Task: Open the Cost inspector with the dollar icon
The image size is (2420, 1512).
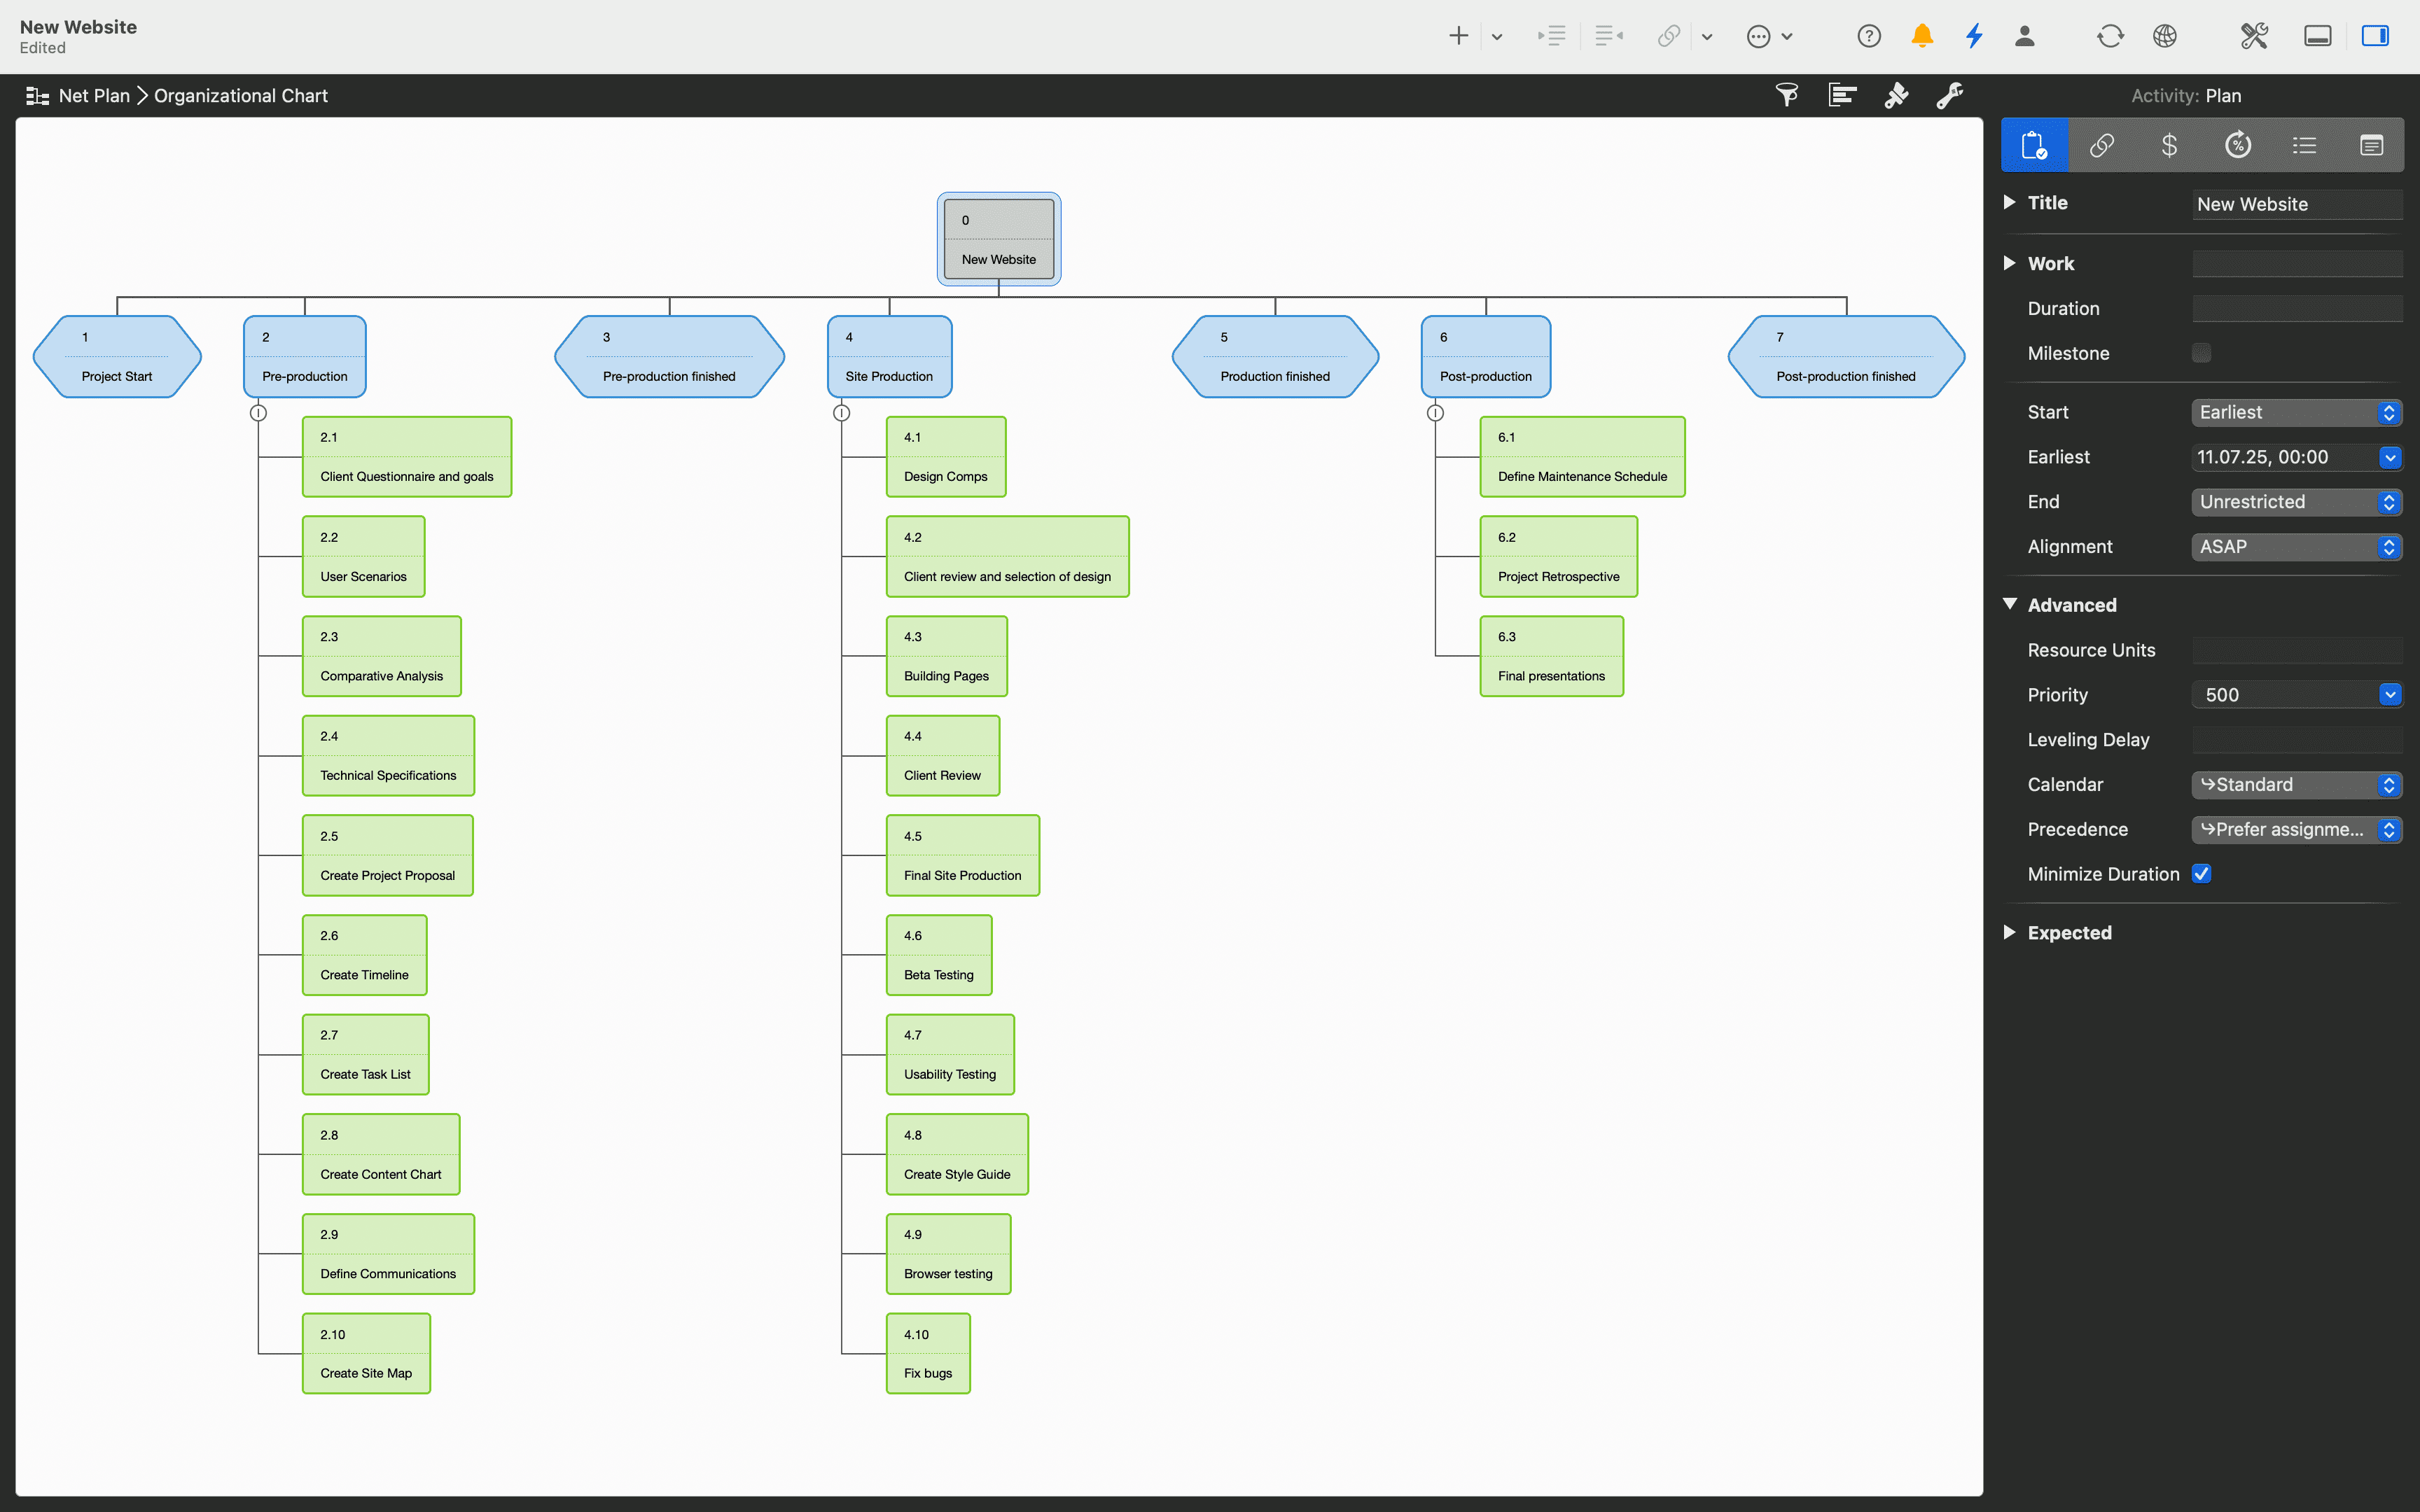Action: tap(2170, 145)
